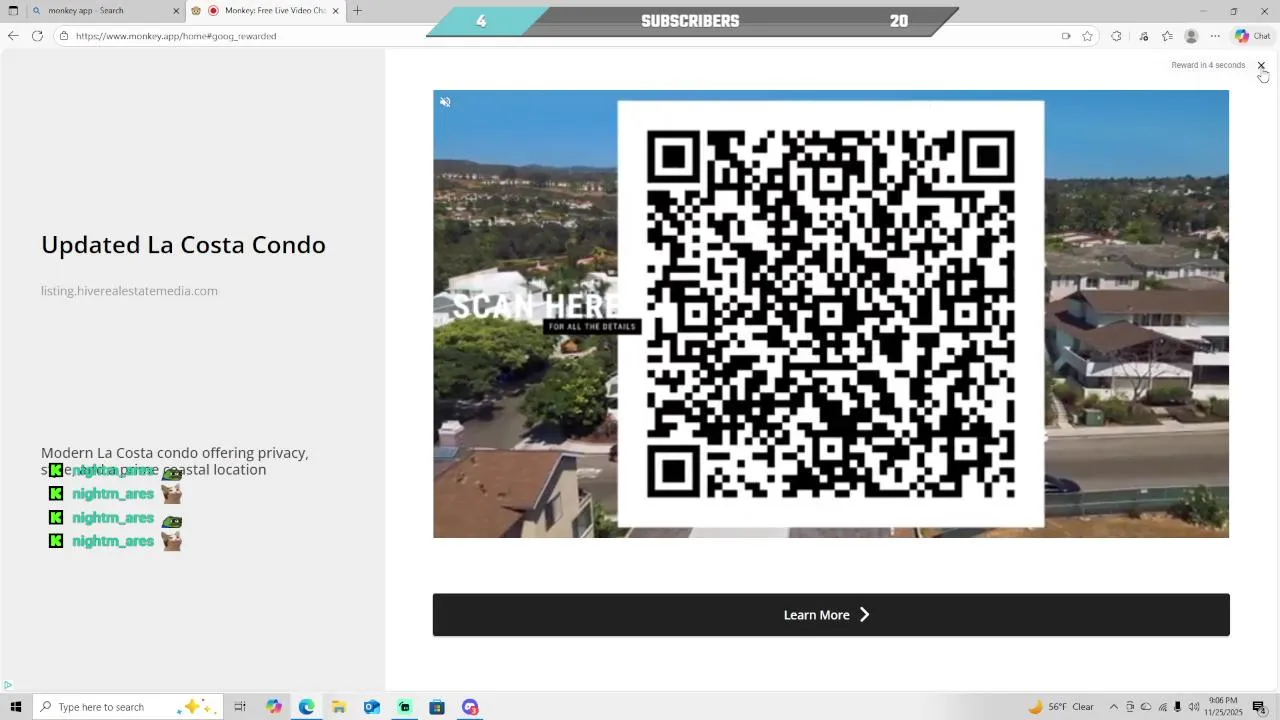The width and height of the screenshot is (1280, 720).
Task: Click the overlay goal number 20
Action: (899, 21)
